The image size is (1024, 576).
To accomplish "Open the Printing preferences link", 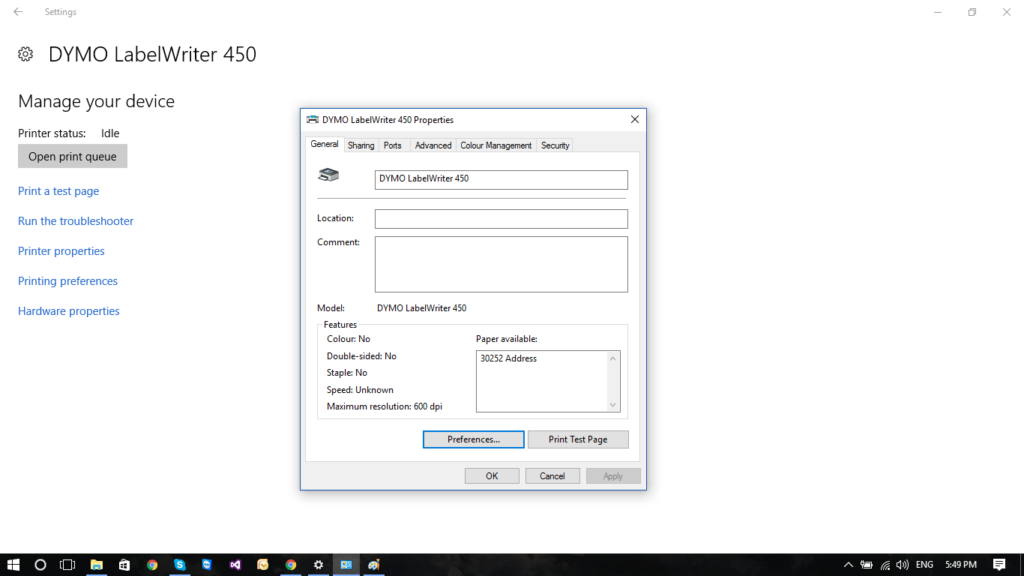I will 68,281.
